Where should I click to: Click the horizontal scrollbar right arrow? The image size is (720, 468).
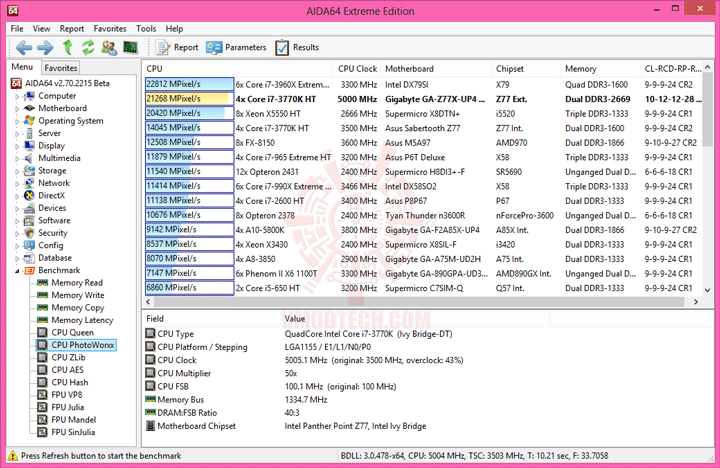[x=696, y=302]
